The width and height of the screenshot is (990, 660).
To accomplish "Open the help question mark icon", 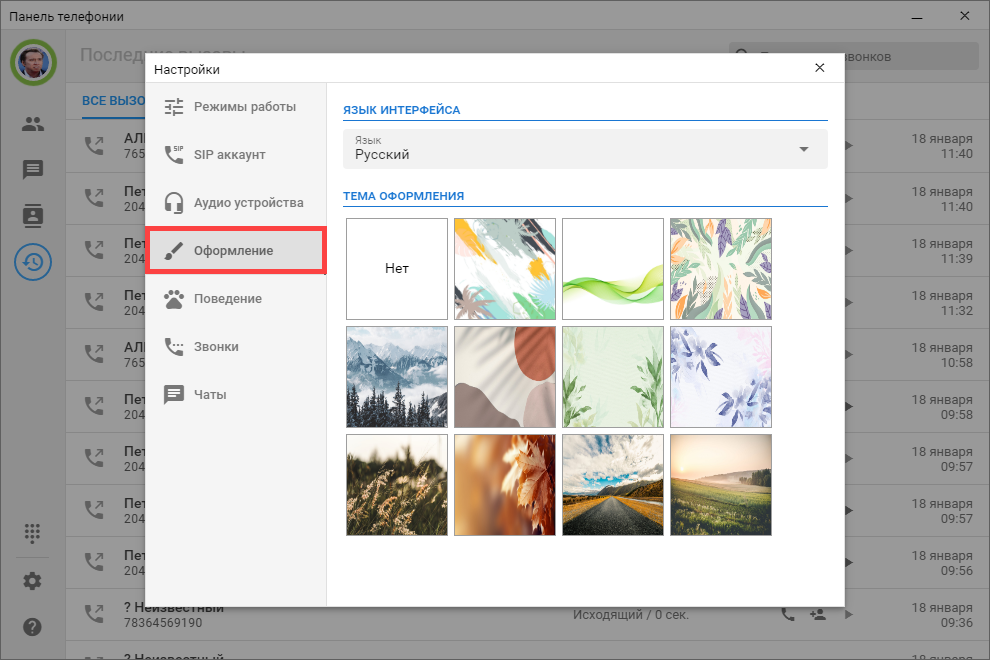I will tap(33, 627).
